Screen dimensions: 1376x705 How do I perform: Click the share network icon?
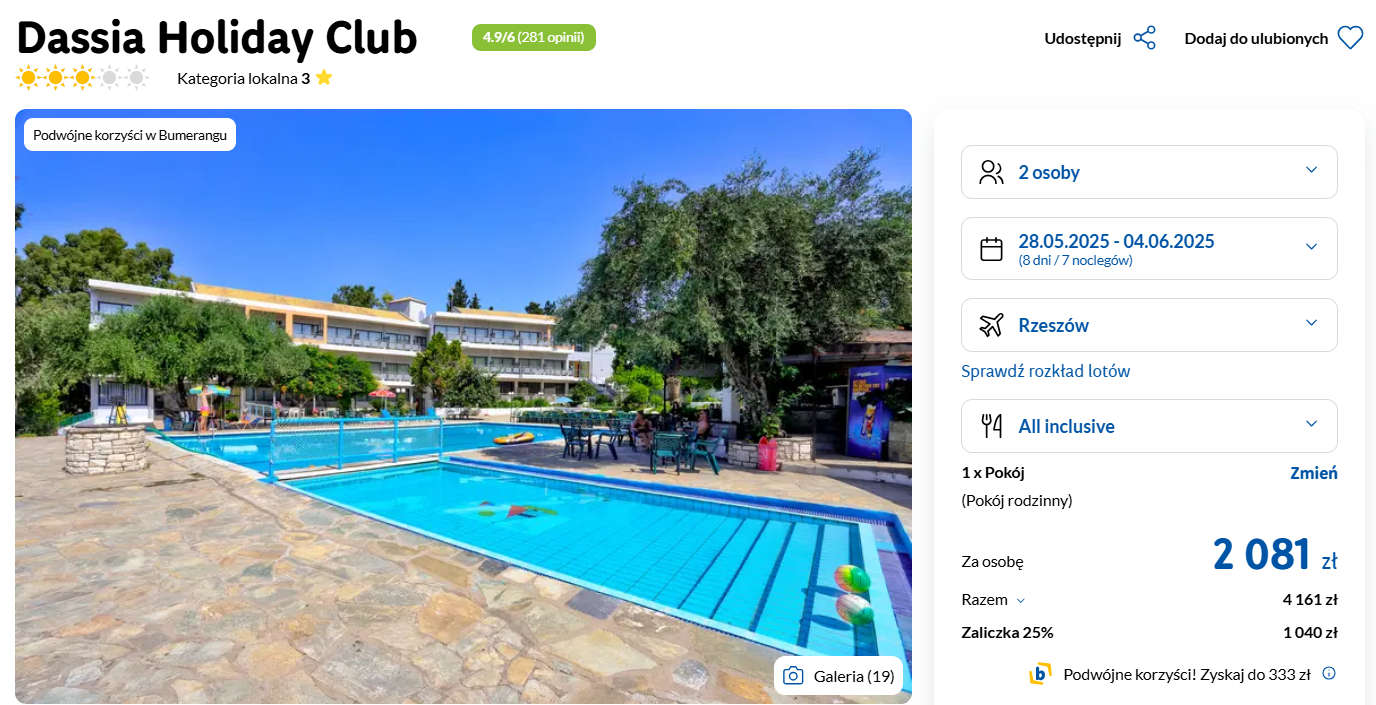[x=1145, y=38]
